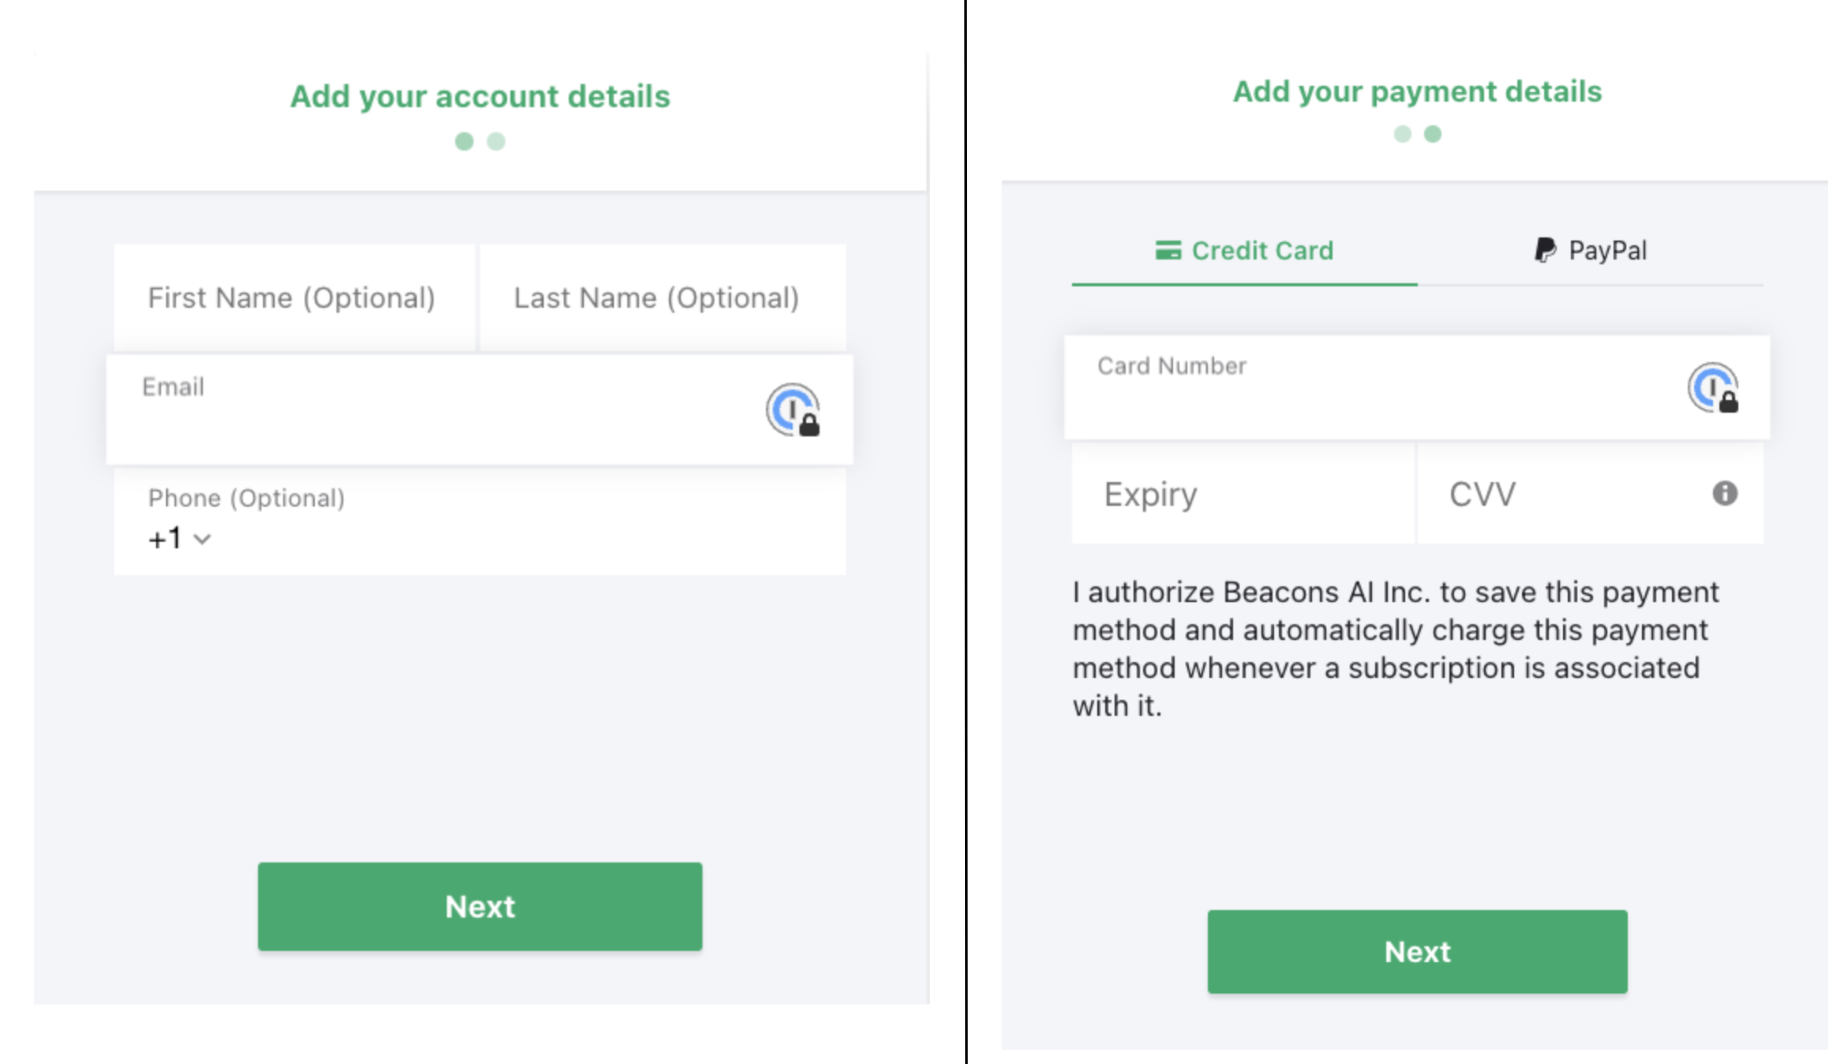Screen dimensions: 1828x1064
Task: Focus the CVV input field
Action: pyautogui.click(x=1590, y=494)
